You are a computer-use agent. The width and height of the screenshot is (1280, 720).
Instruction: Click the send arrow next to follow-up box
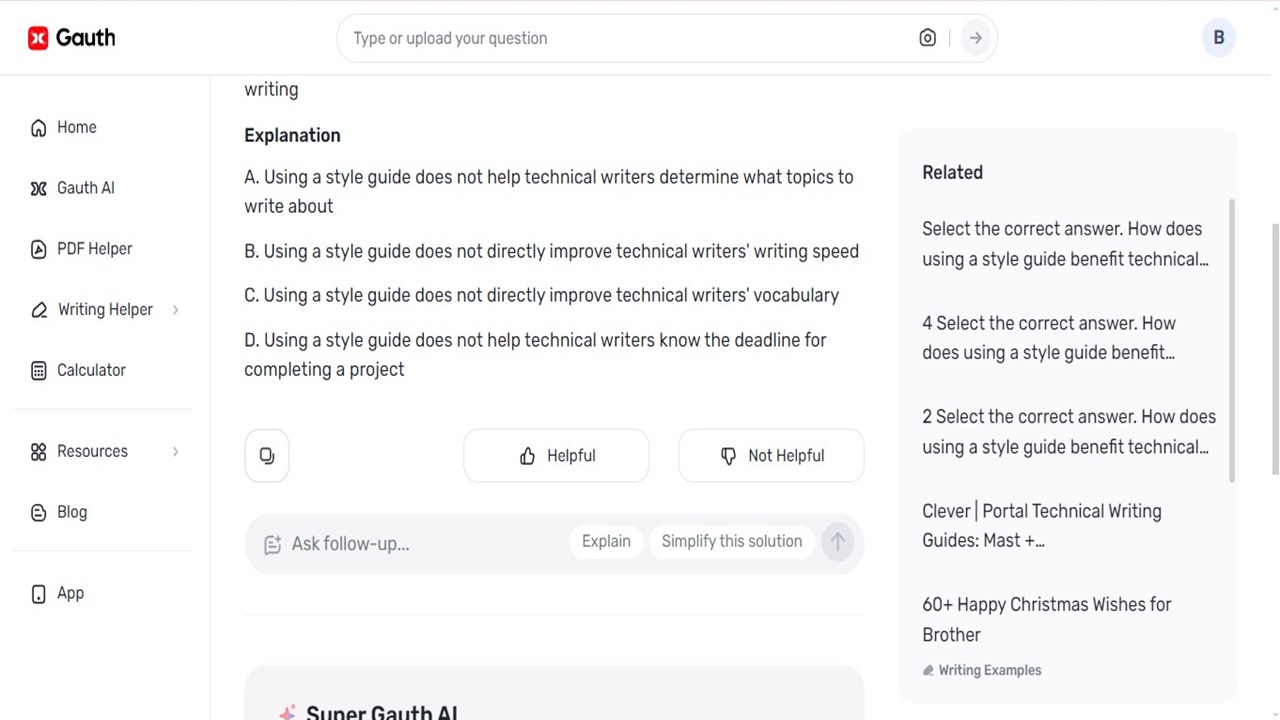[x=837, y=541]
